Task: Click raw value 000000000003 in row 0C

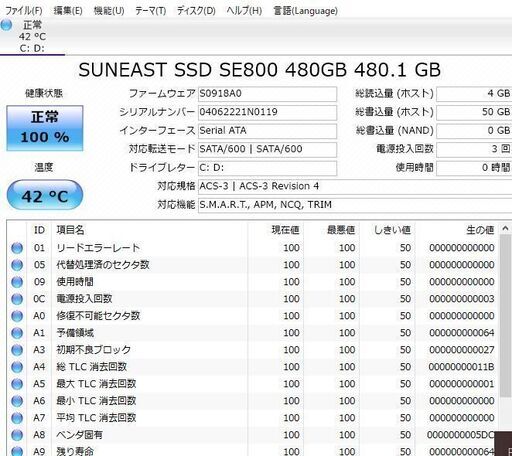Action: (x=462, y=299)
